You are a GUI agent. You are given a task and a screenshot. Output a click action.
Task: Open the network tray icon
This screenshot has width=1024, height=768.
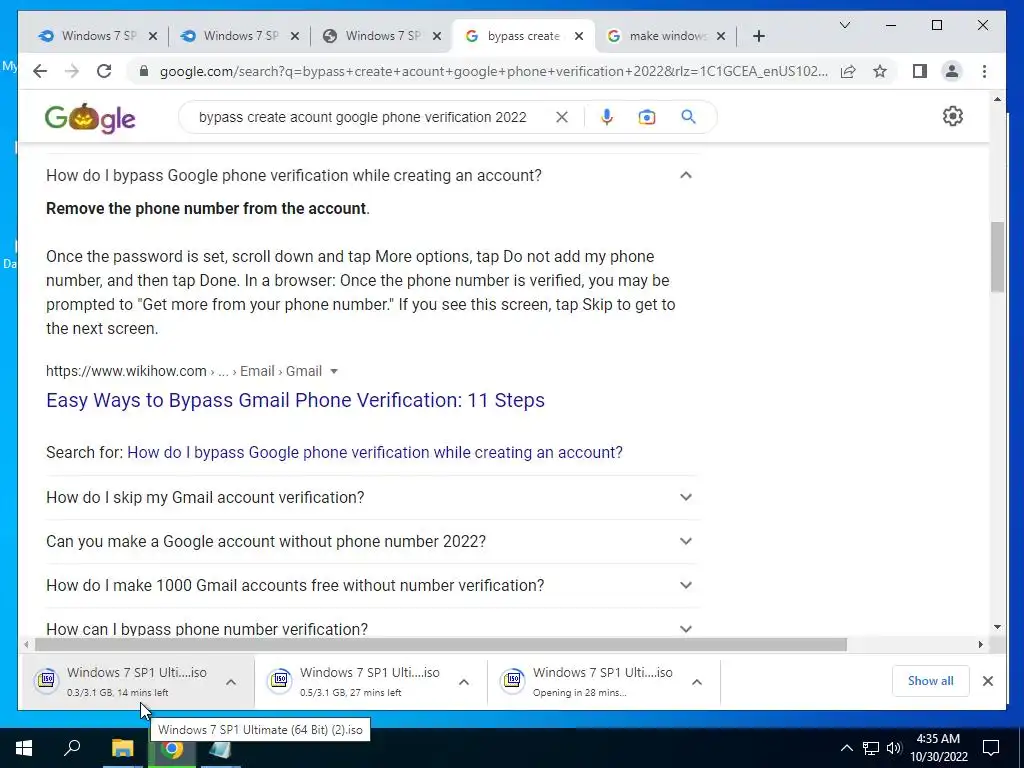pyautogui.click(x=871, y=748)
